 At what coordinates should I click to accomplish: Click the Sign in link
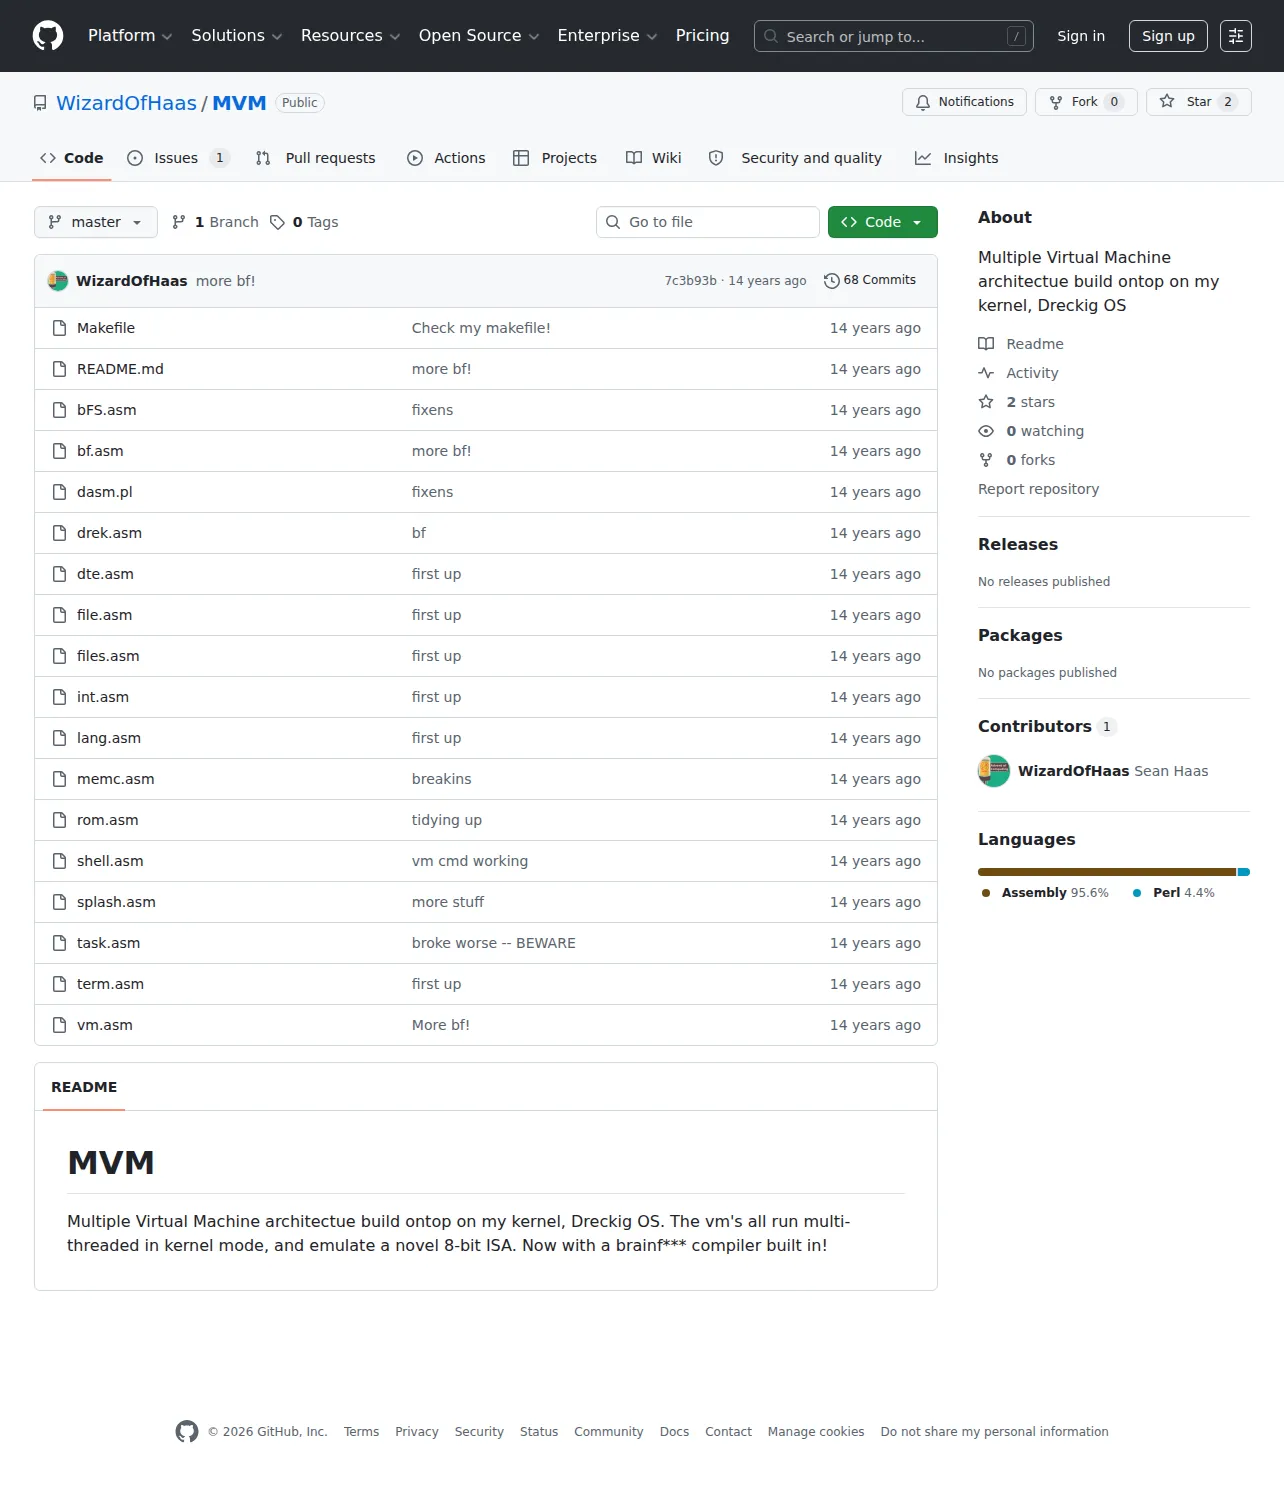[1081, 36]
